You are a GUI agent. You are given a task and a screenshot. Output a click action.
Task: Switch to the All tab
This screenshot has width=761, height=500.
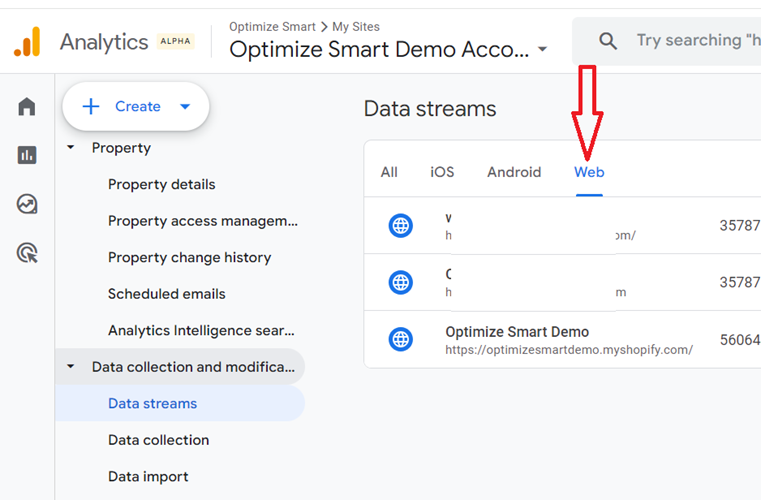pyautogui.click(x=389, y=172)
